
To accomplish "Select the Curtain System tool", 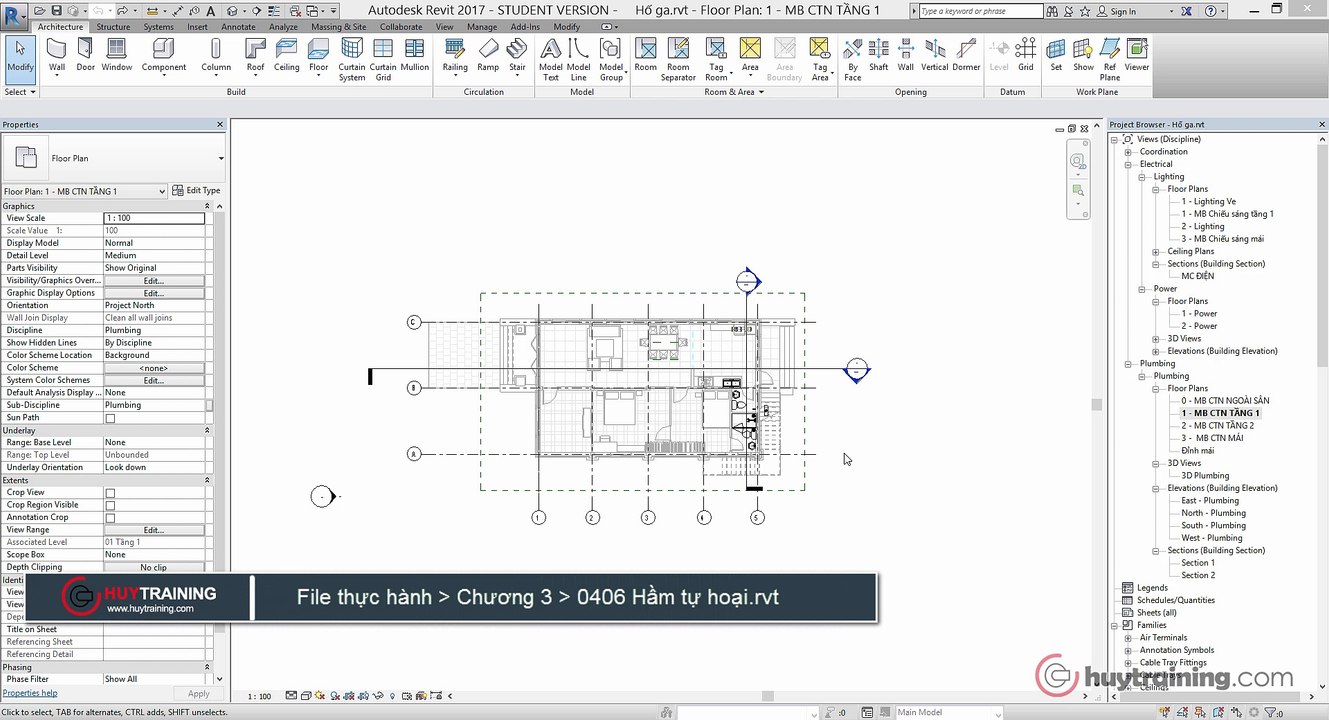I will [x=352, y=60].
